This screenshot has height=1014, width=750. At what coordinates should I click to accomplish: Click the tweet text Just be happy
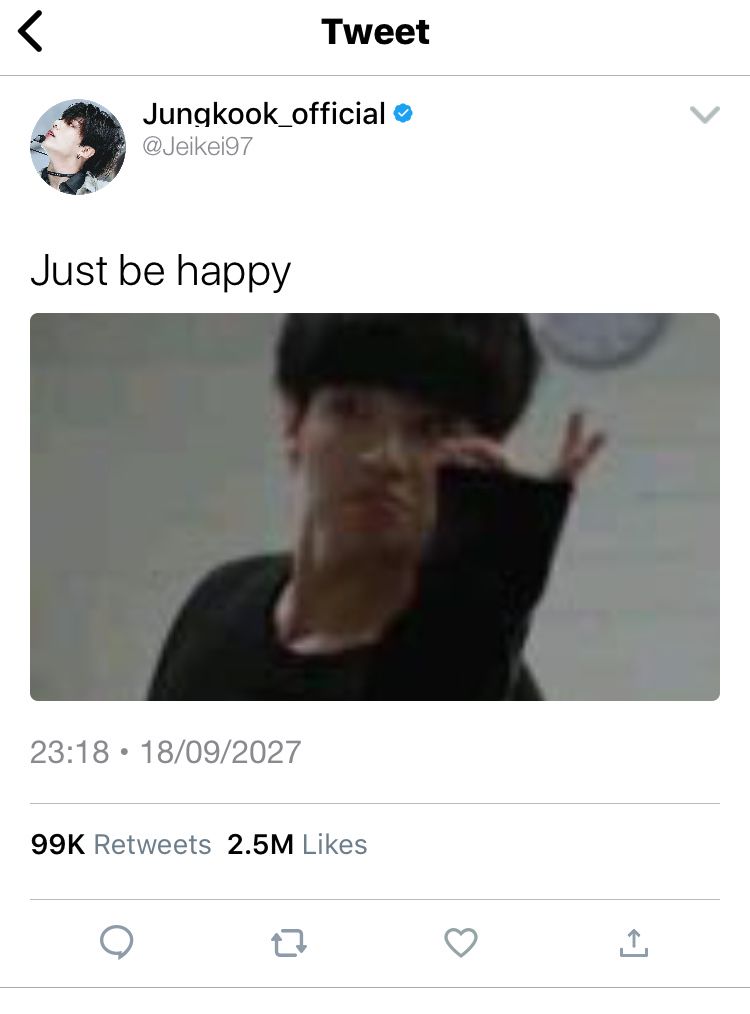click(160, 271)
